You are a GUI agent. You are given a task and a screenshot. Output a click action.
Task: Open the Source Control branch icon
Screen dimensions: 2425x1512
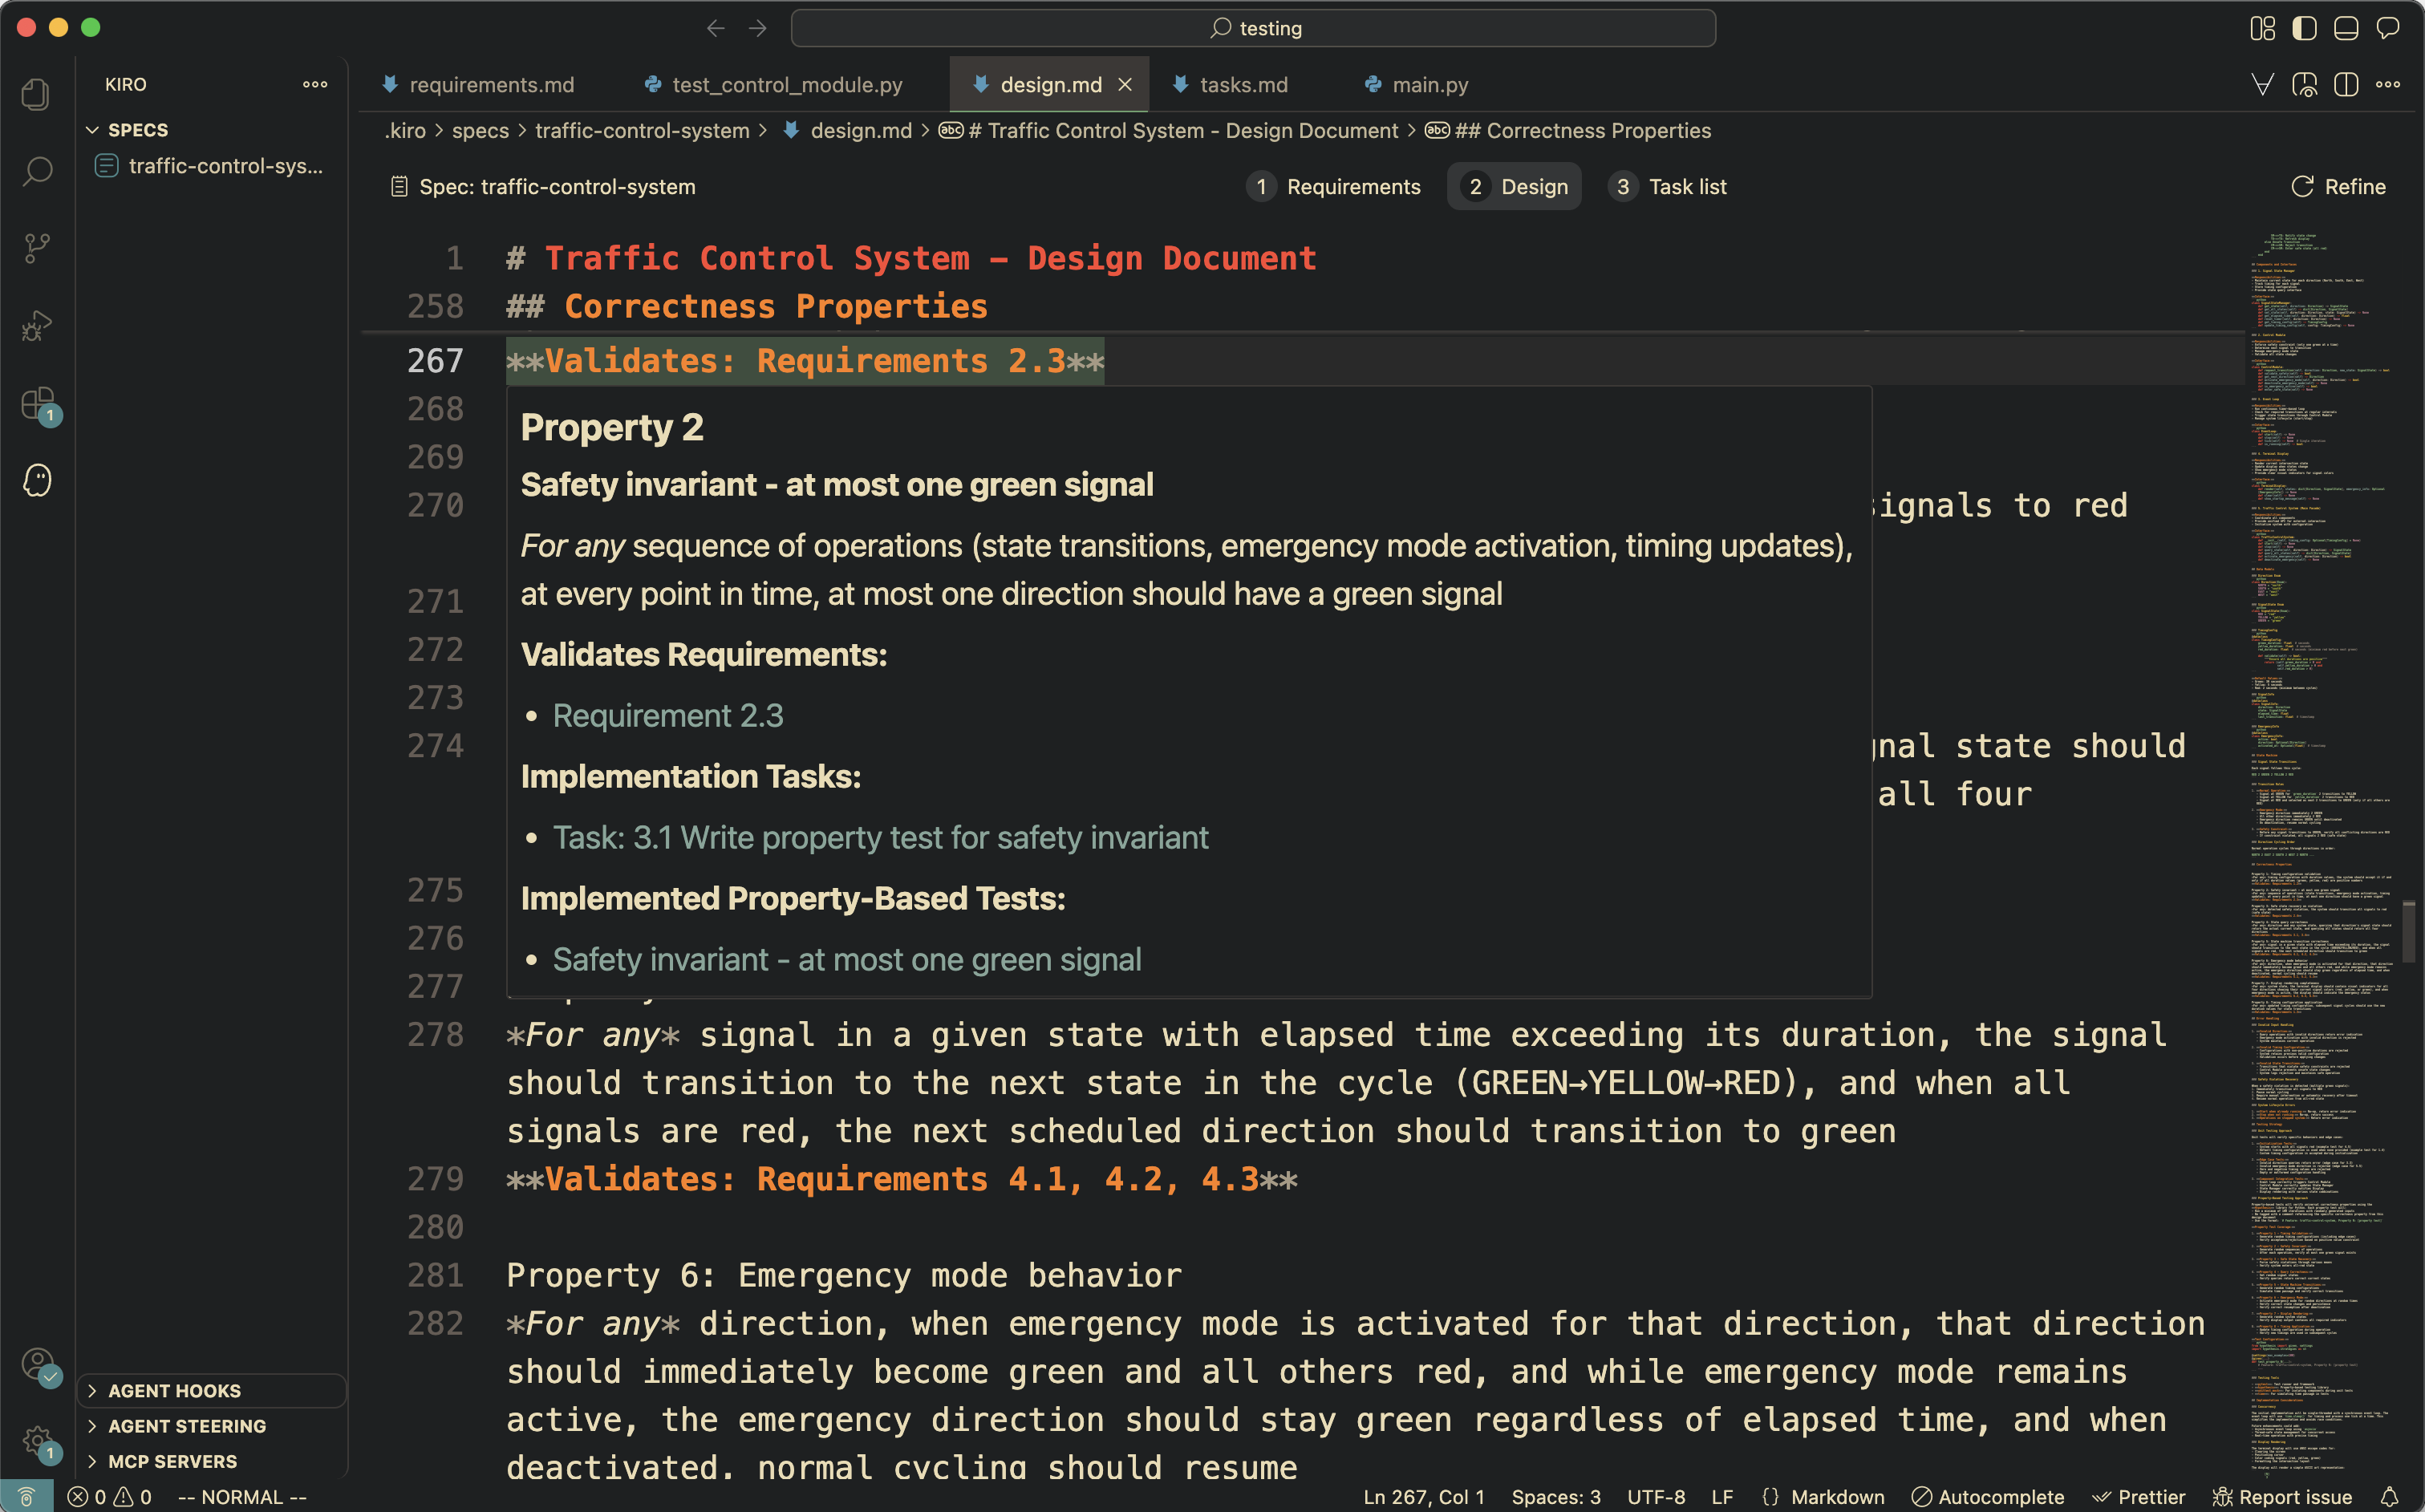37,248
